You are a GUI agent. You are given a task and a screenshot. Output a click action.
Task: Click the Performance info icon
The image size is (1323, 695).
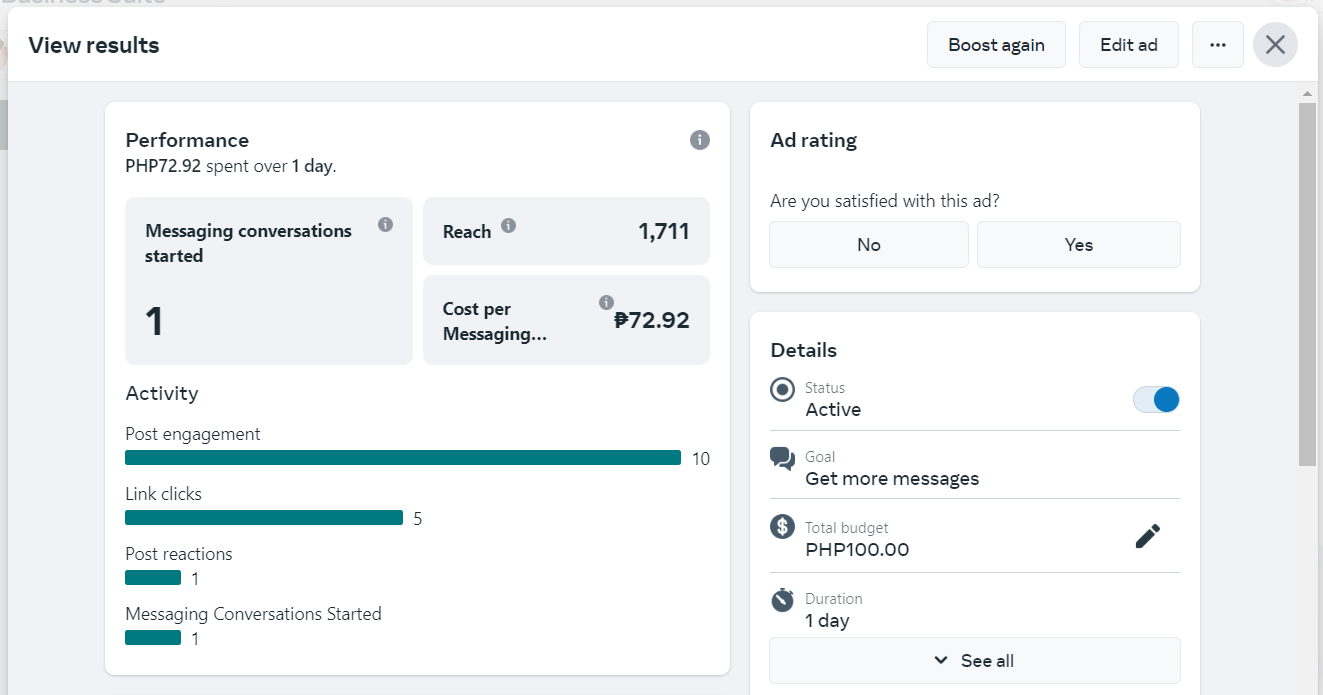click(x=700, y=140)
